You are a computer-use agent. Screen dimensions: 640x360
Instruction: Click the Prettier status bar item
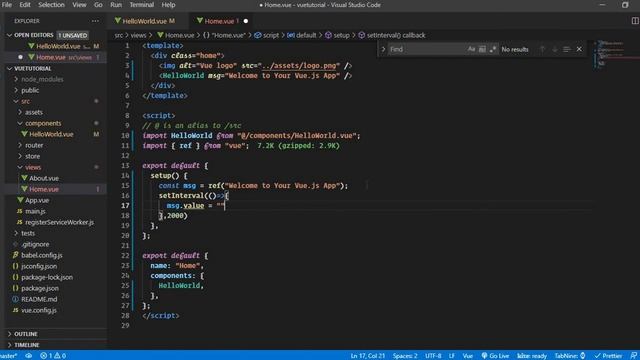coord(608,356)
